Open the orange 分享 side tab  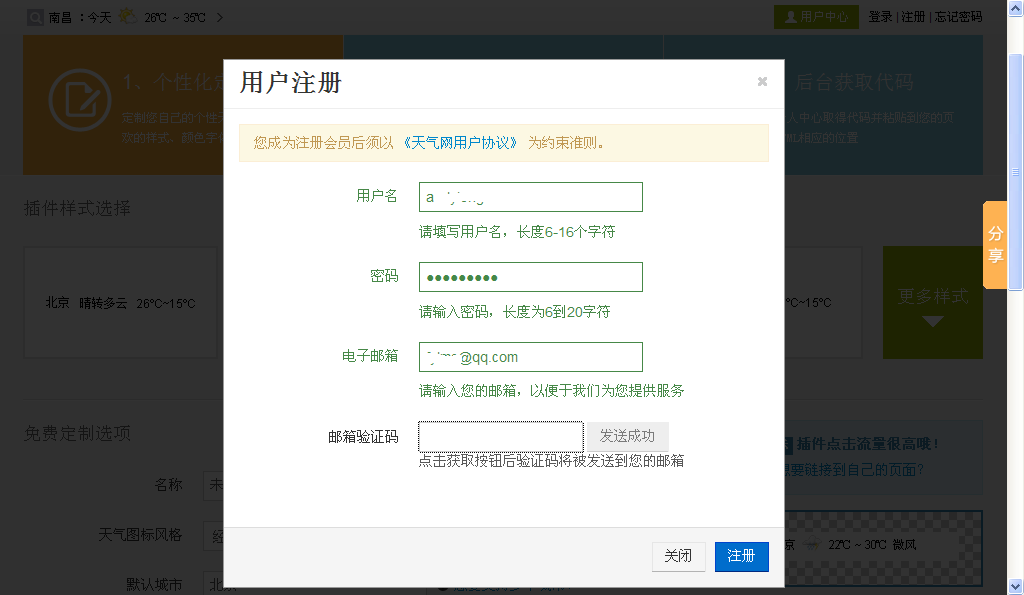click(x=995, y=244)
